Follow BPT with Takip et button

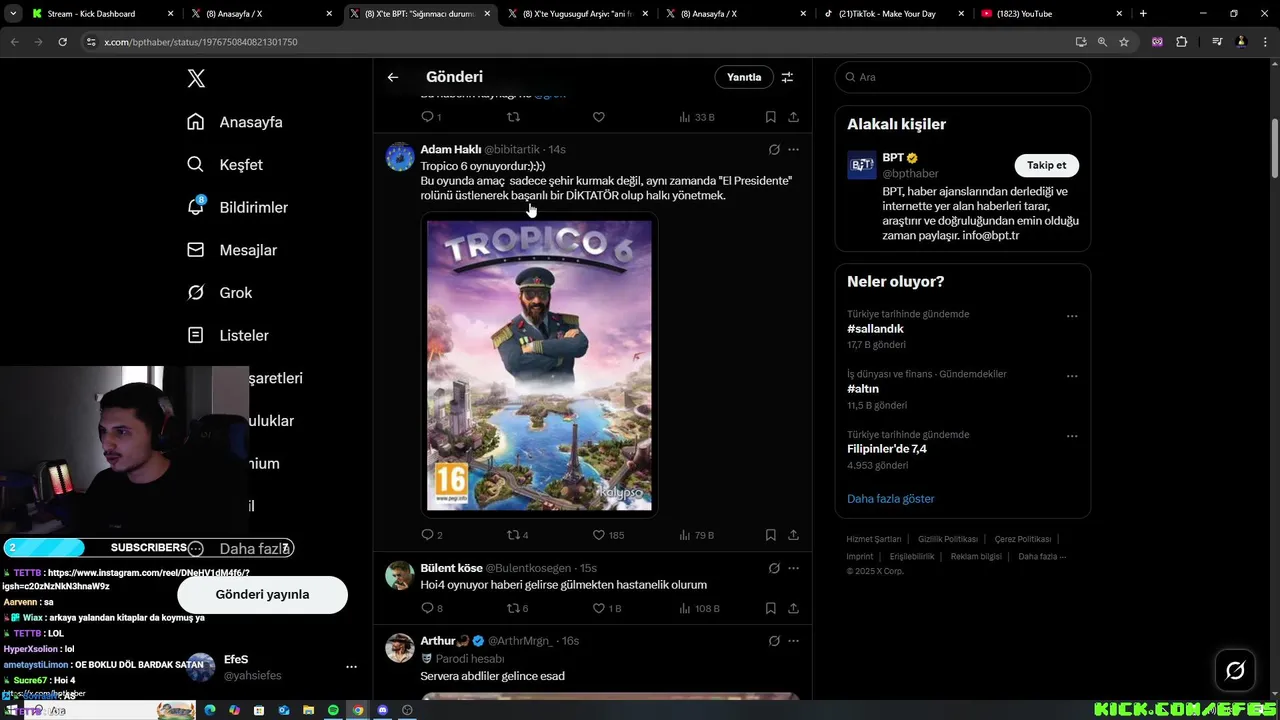(1046, 165)
